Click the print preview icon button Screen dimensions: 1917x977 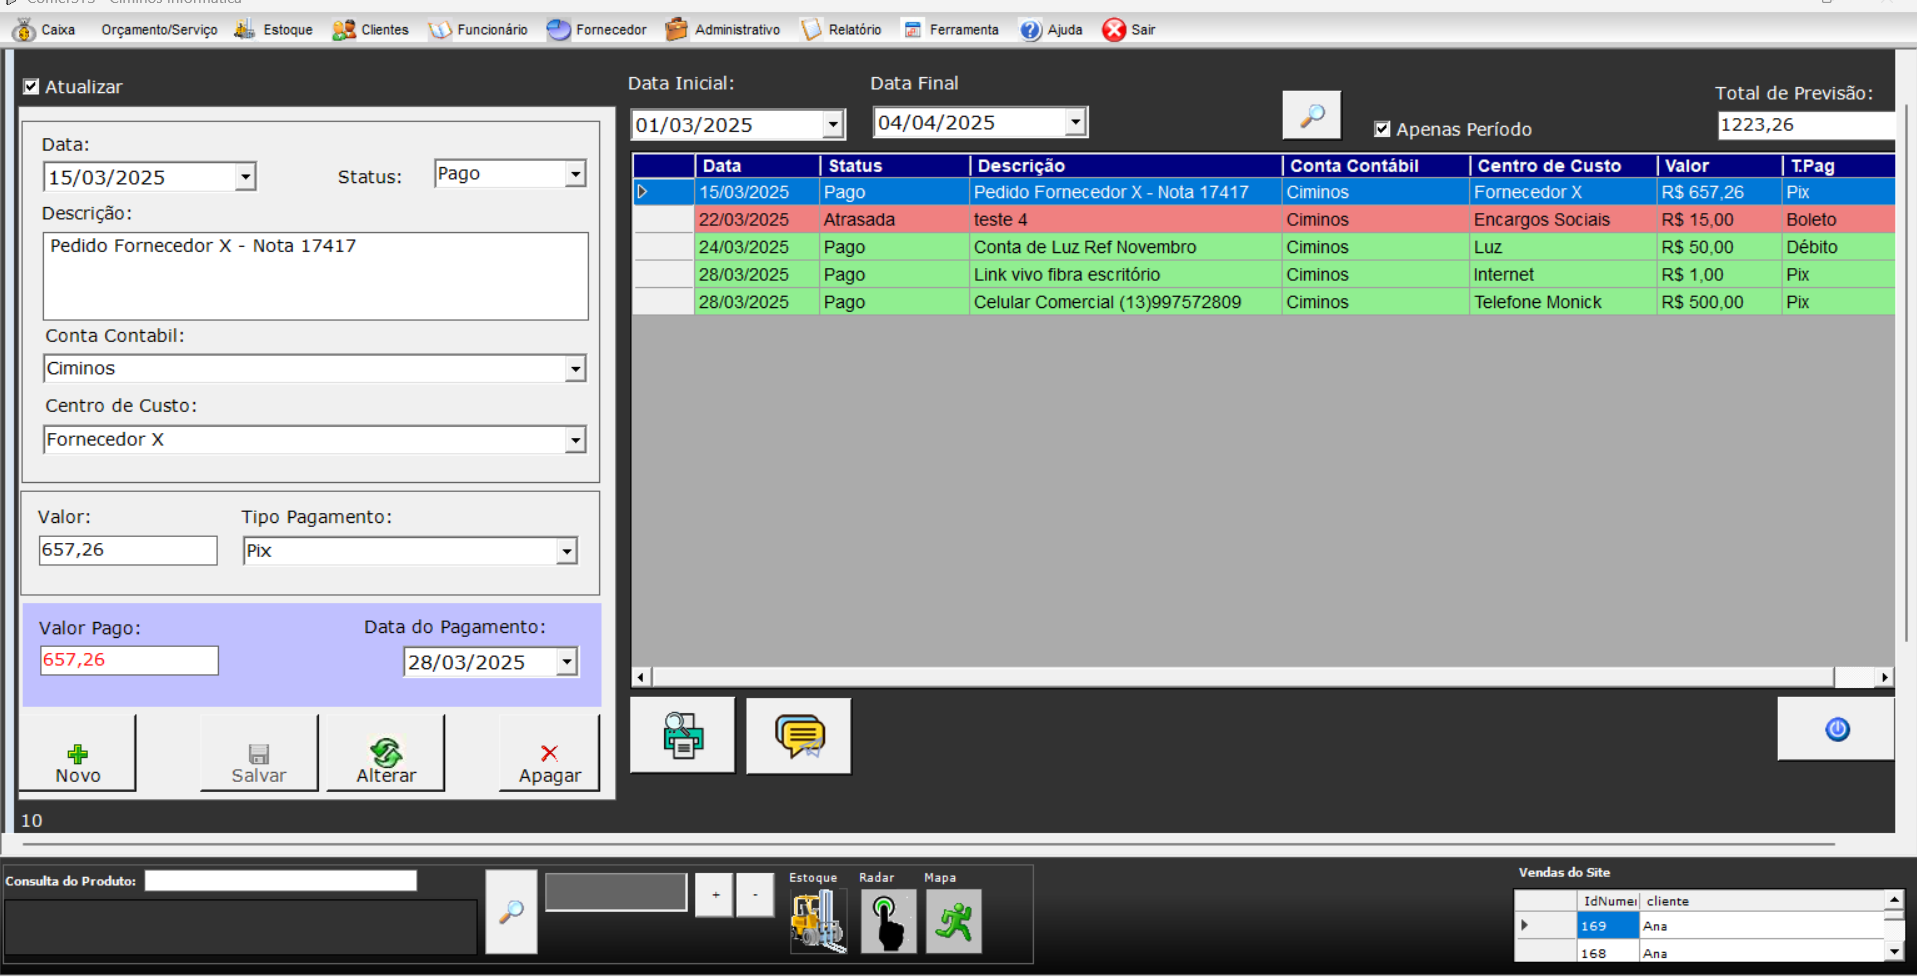tap(683, 736)
